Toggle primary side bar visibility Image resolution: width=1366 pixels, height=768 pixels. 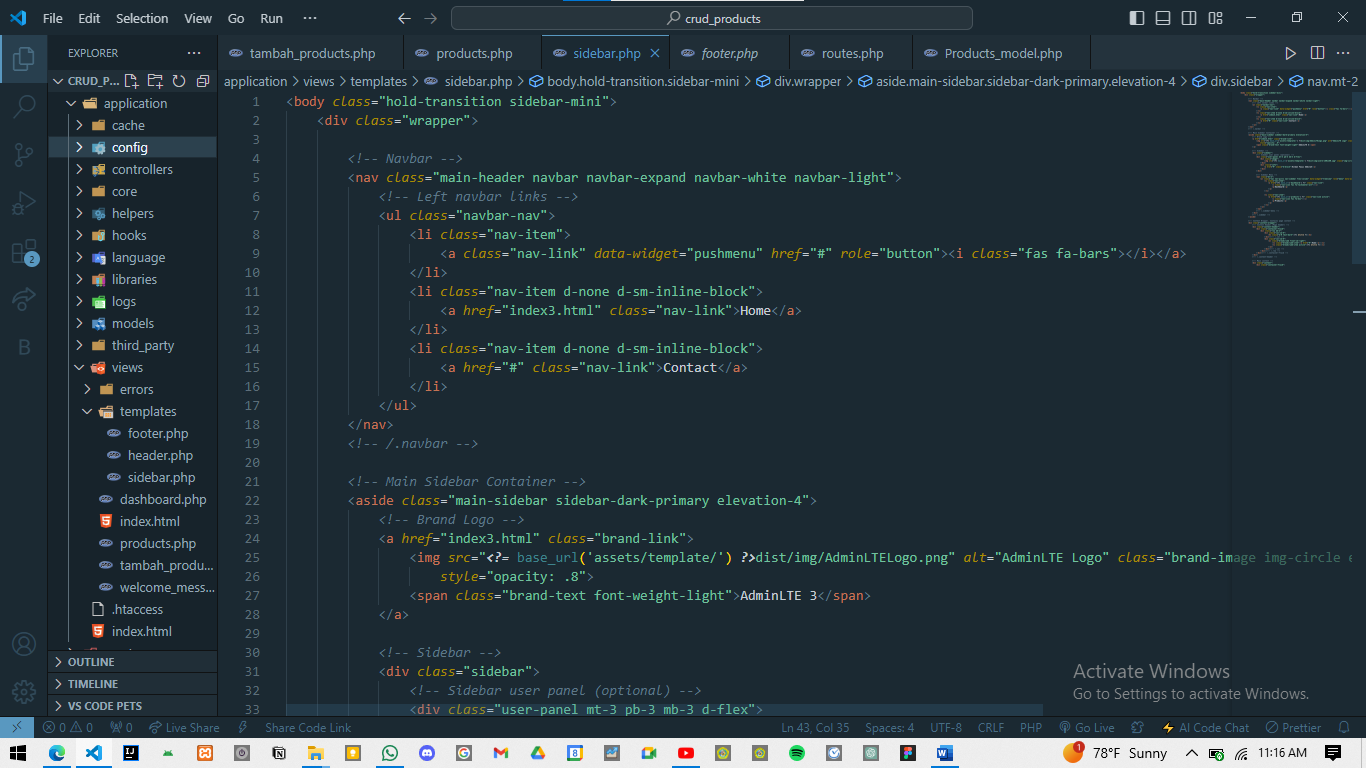point(1137,18)
